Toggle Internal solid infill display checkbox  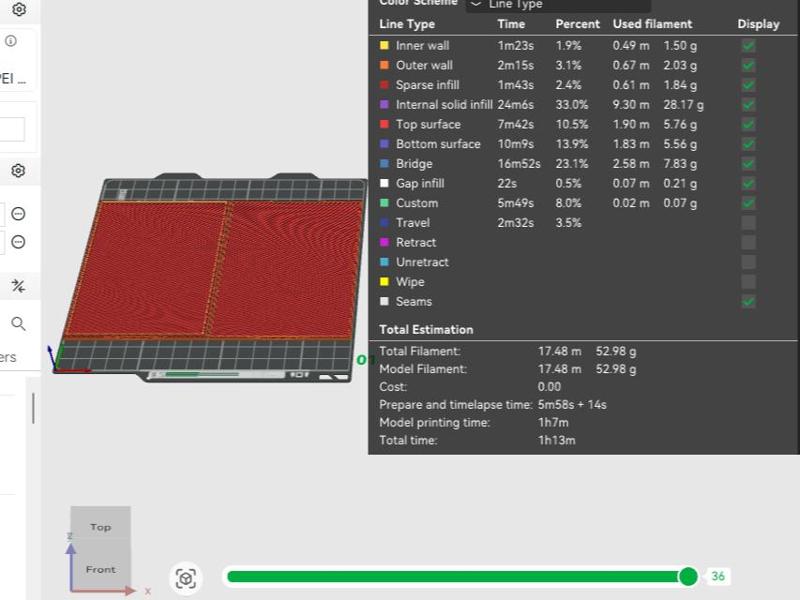tap(748, 105)
